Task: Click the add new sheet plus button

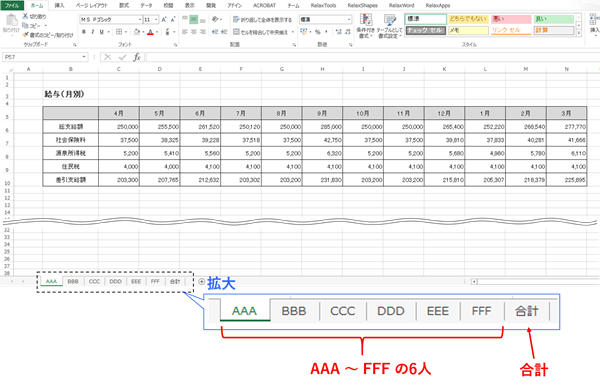Action: [201, 282]
